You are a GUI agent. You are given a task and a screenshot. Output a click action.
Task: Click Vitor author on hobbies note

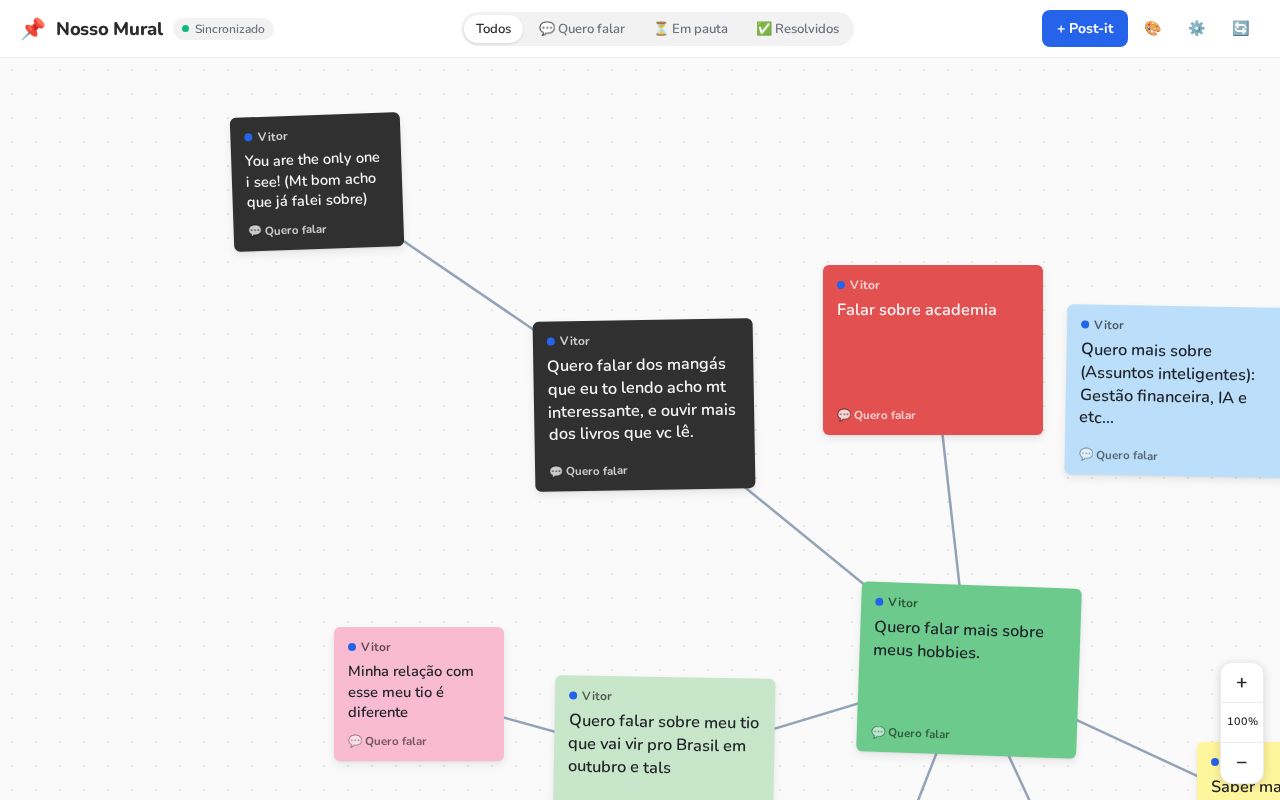(x=897, y=602)
